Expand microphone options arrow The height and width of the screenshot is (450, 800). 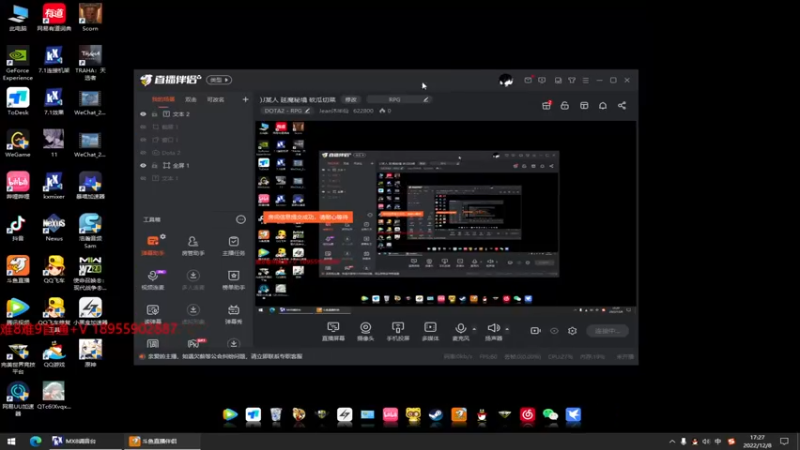click(x=474, y=329)
